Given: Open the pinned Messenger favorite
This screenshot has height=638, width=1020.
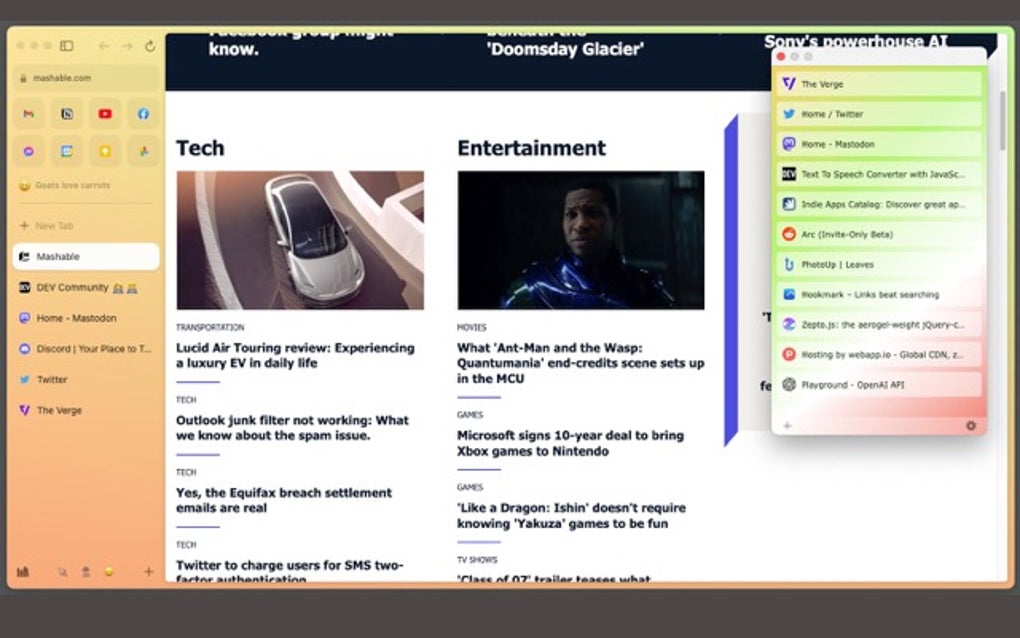Looking at the screenshot, I should pos(29,152).
